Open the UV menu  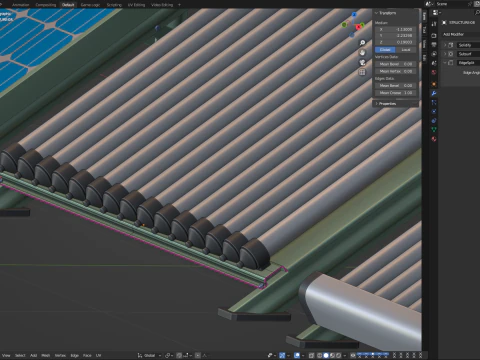tap(98, 355)
